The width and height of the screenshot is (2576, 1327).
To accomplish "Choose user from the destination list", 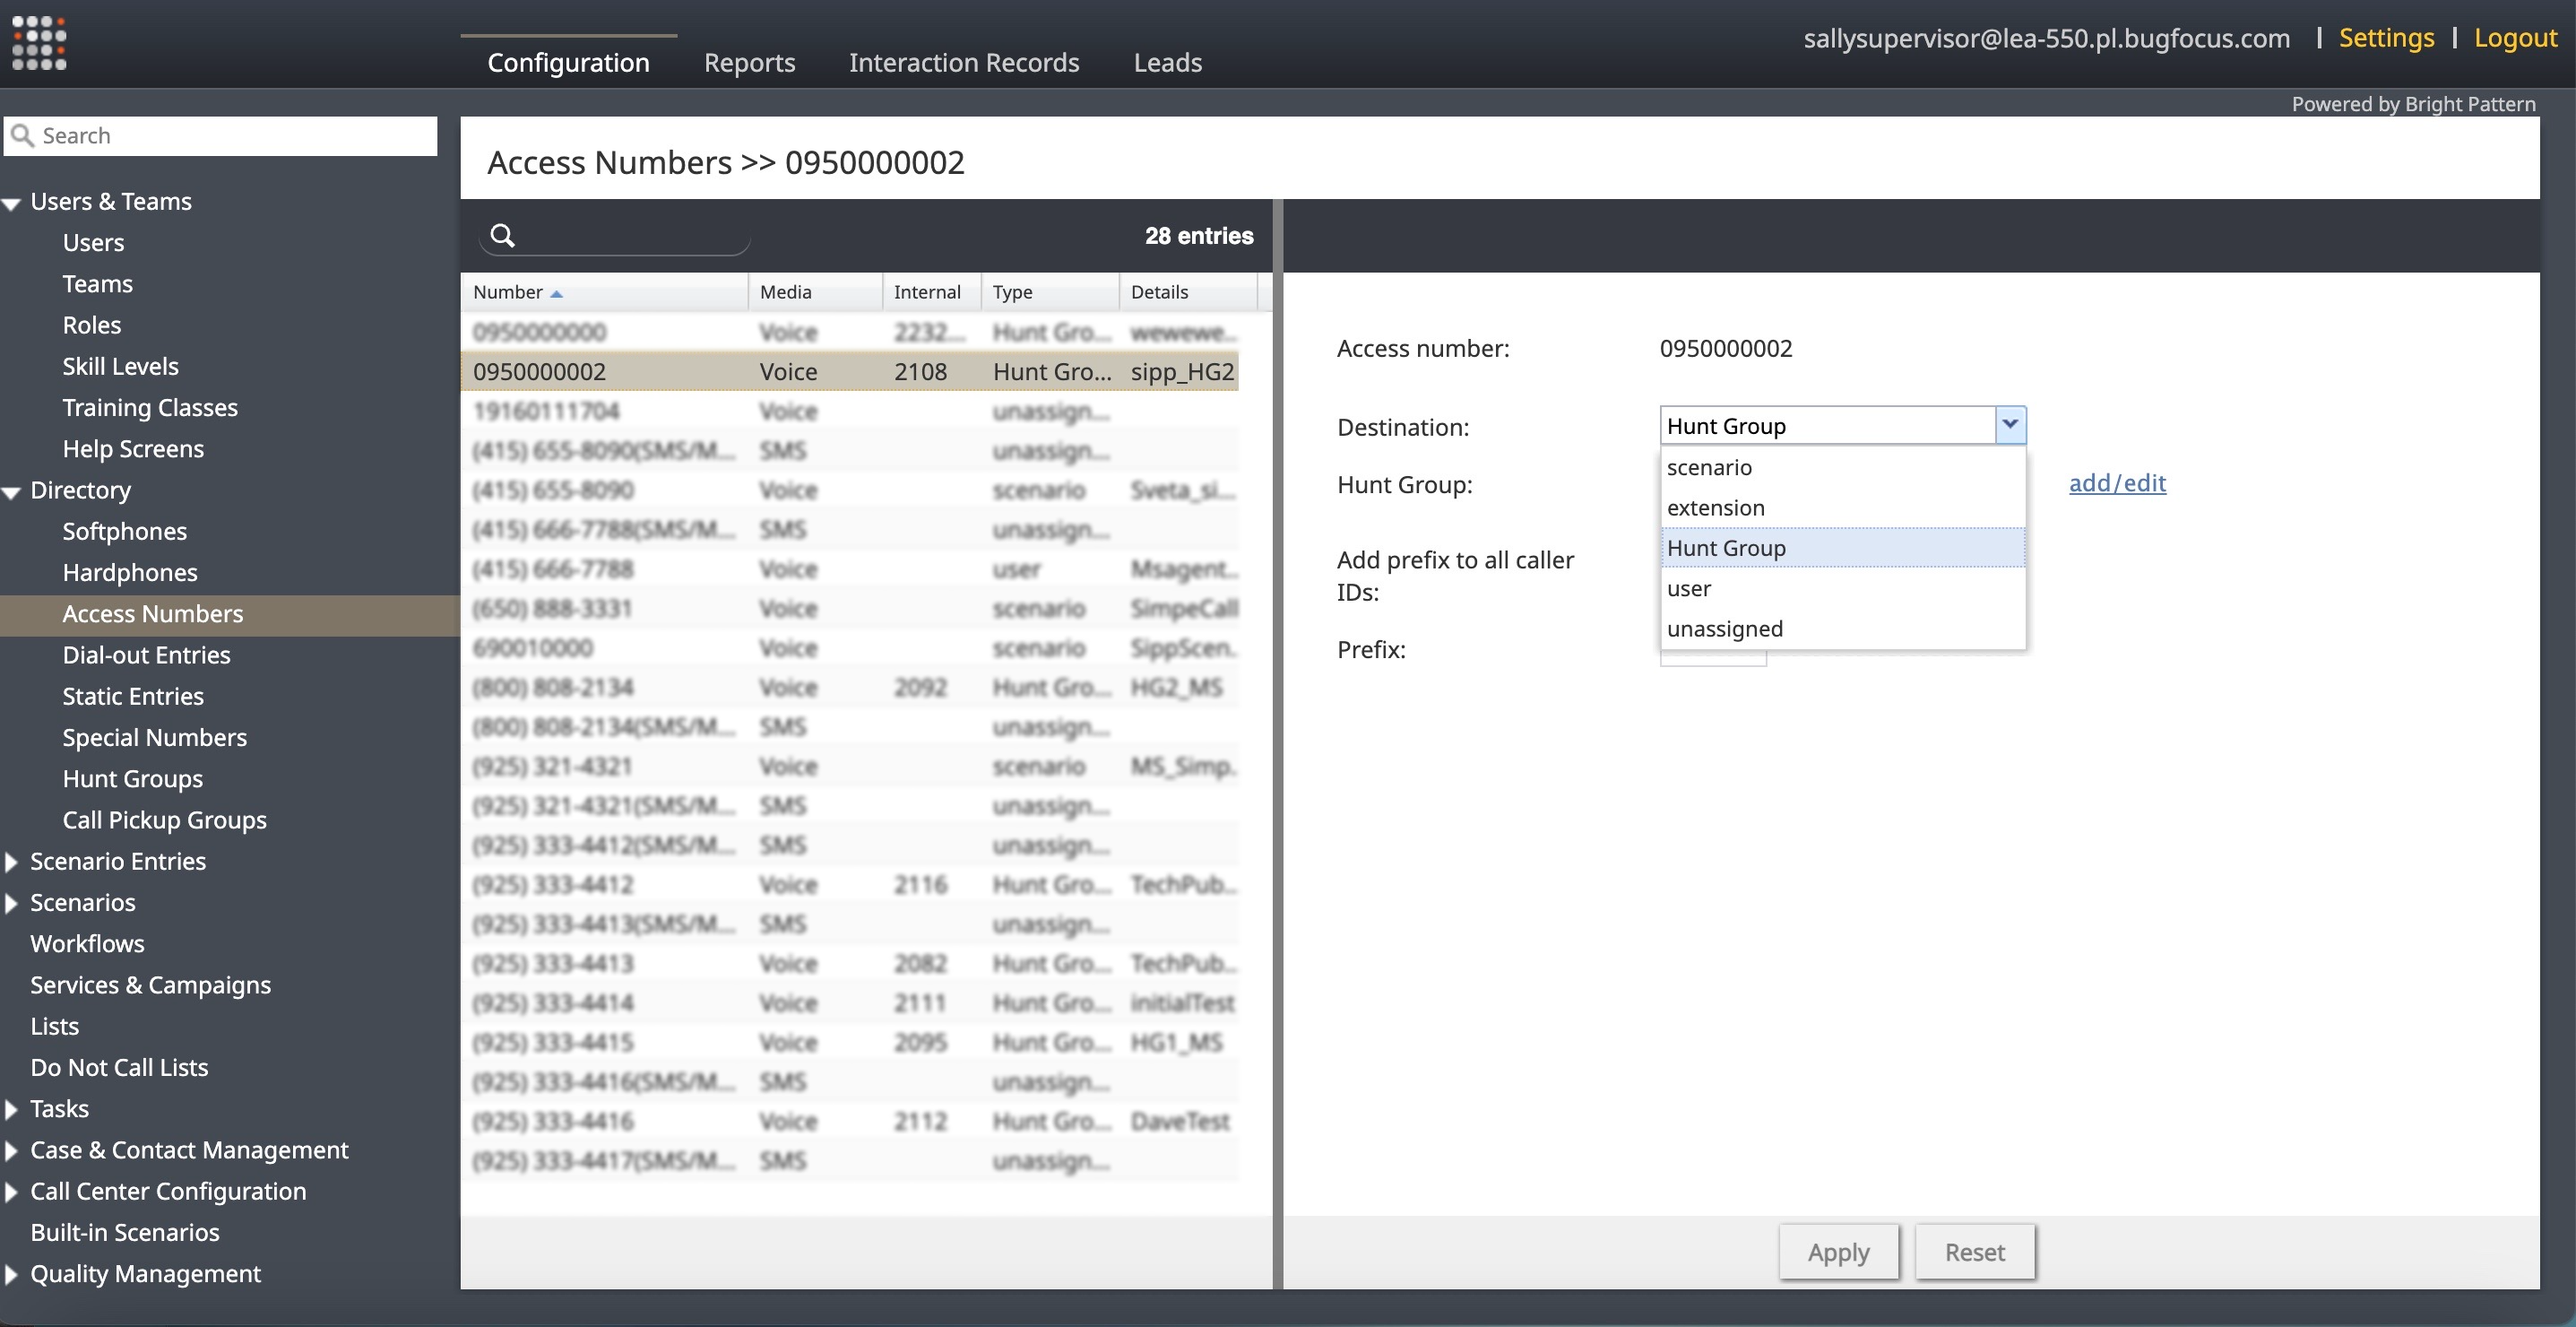I will coord(1843,588).
